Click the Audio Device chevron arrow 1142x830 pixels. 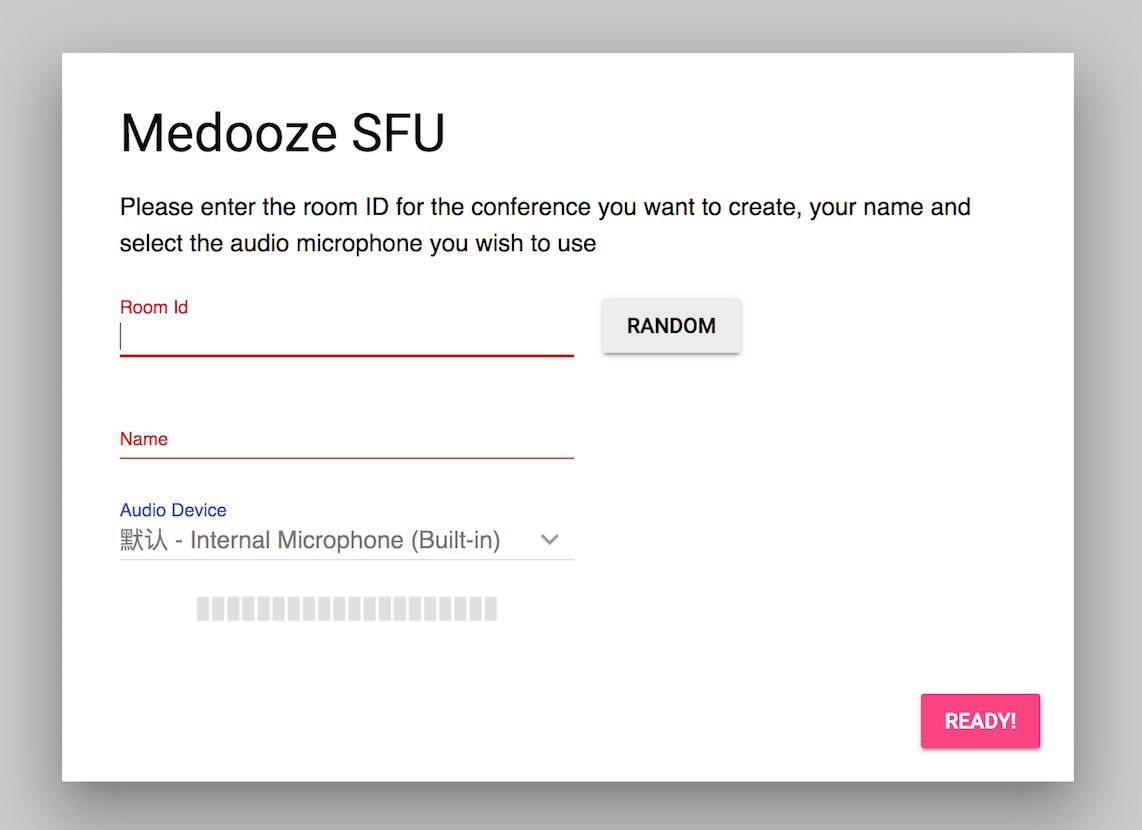(x=549, y=540)
